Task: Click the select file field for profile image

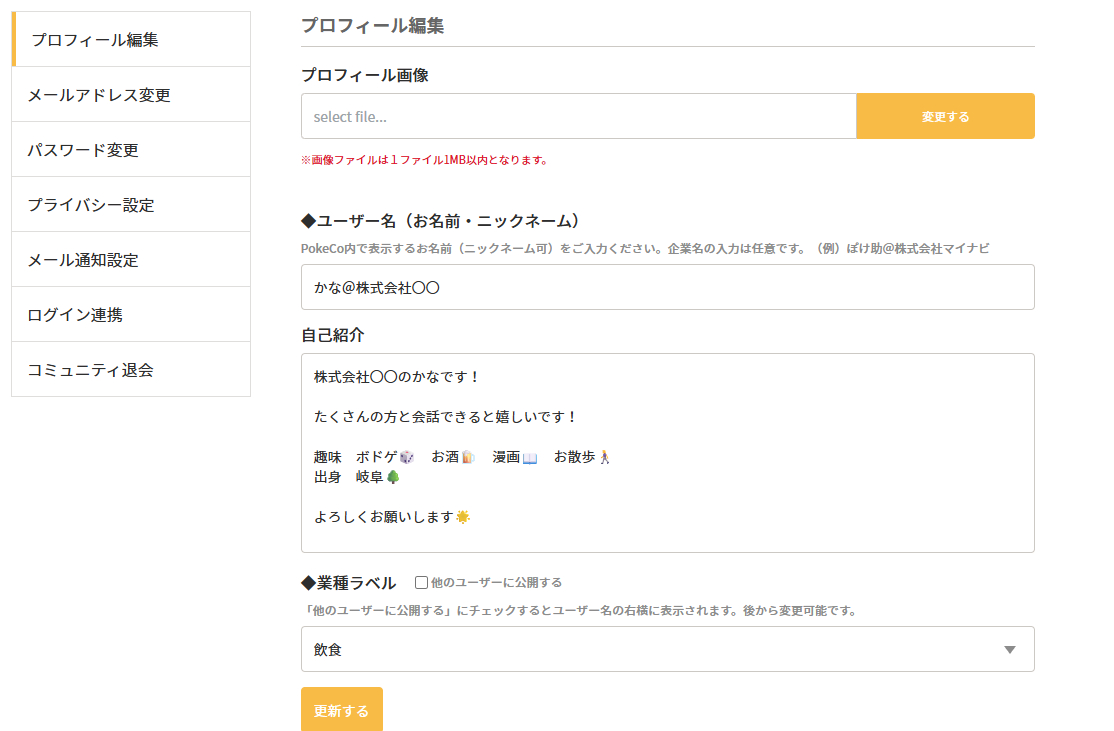Action: [x=578, y=116]
